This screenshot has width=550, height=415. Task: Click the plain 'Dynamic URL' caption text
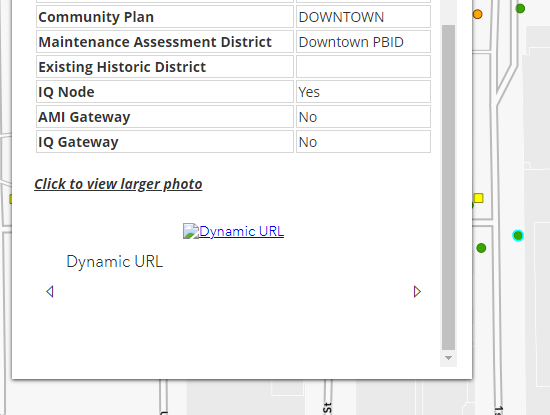[x=115, y=262]
